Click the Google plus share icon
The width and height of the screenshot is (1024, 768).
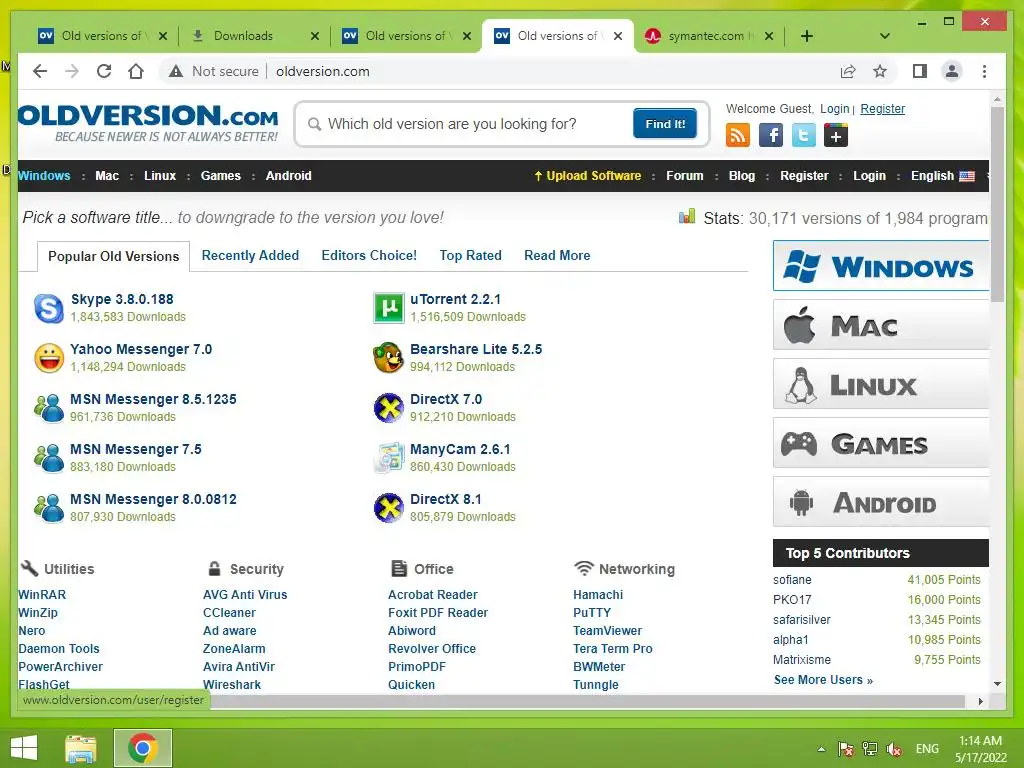836,135
